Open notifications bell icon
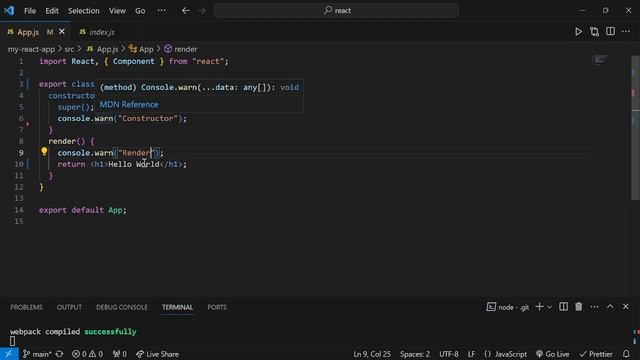Viewport: 640px width, 360px height. (x=626, y=354)
